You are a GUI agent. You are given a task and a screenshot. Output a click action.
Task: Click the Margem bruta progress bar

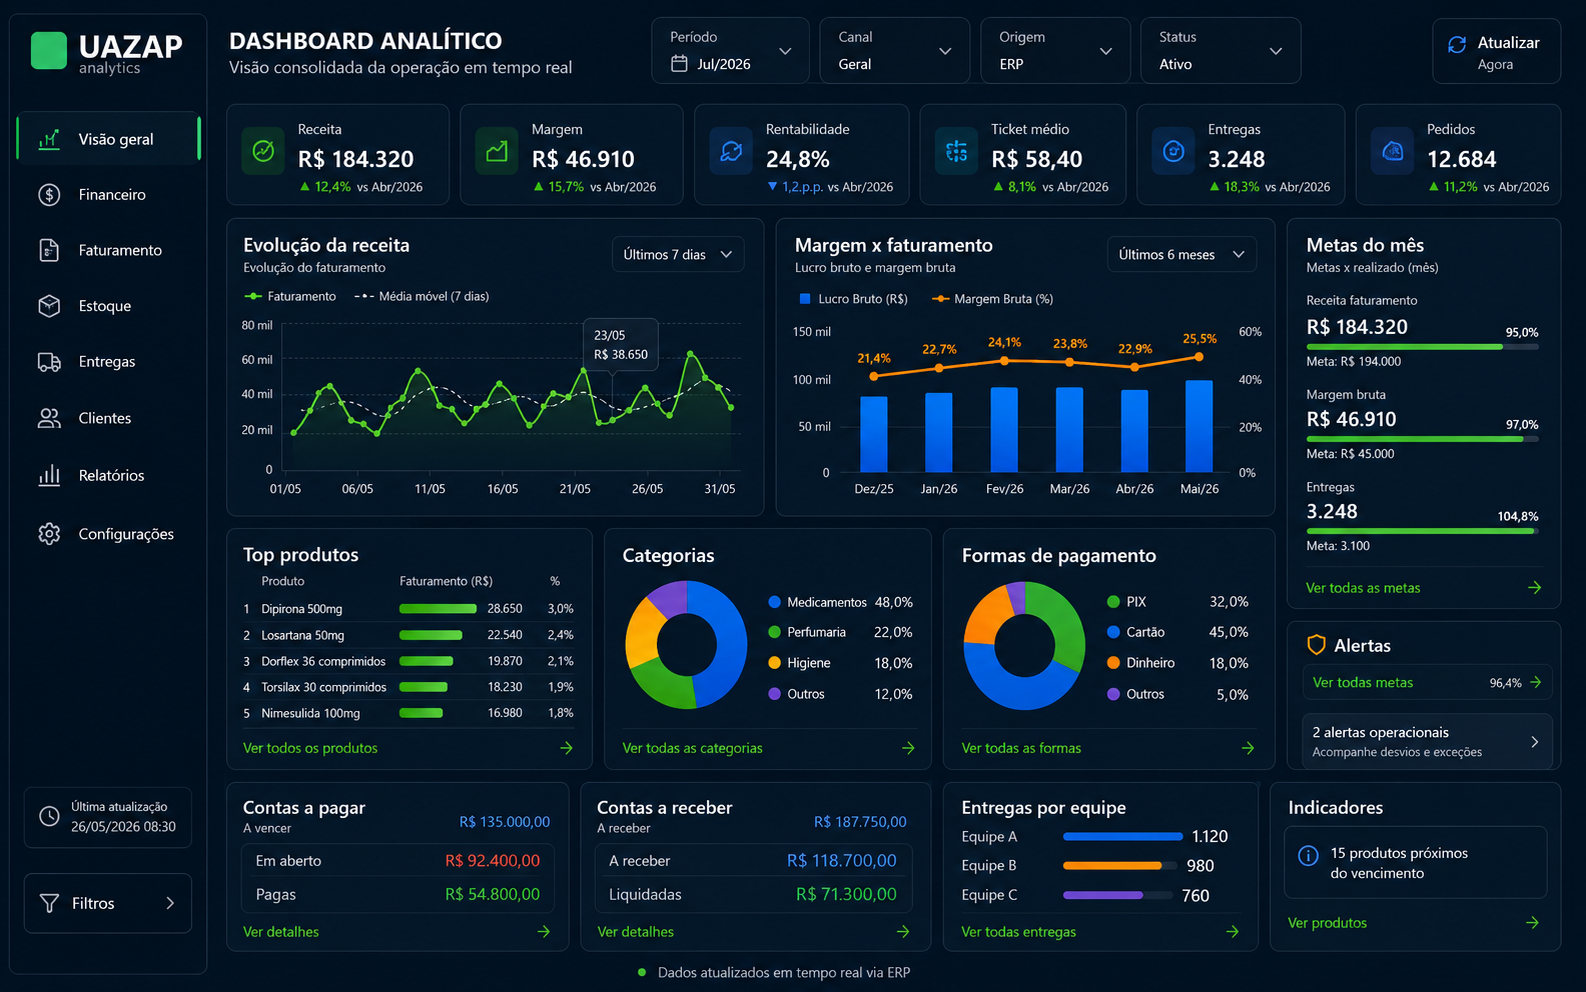tap(1422, 439)
